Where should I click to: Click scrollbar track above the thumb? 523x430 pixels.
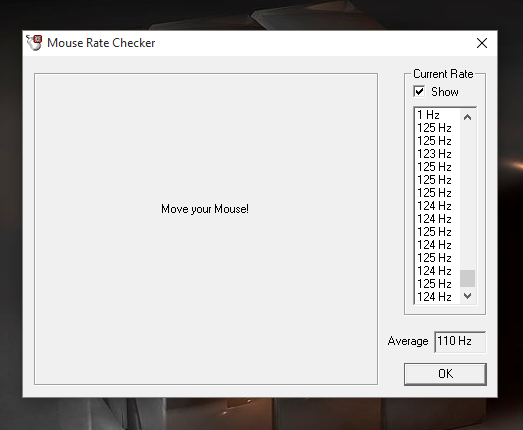(x=467, y=197)
